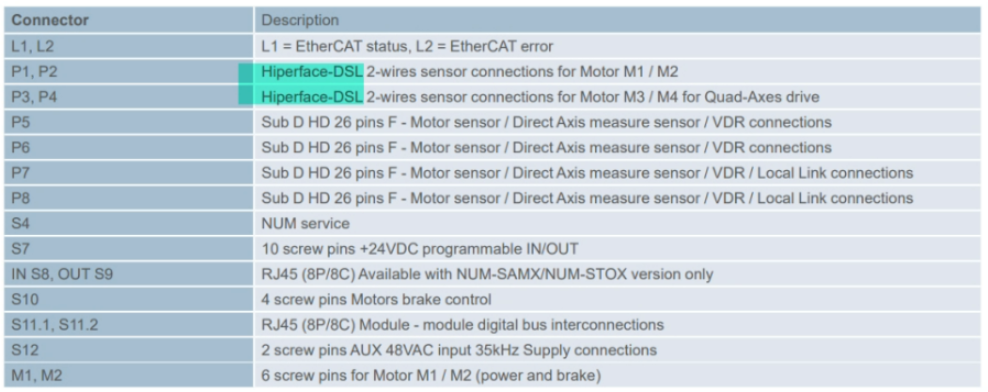Click the Connector column header
Image resolution: width=988 pixels, height=392 pixels.
click(128, 20)
